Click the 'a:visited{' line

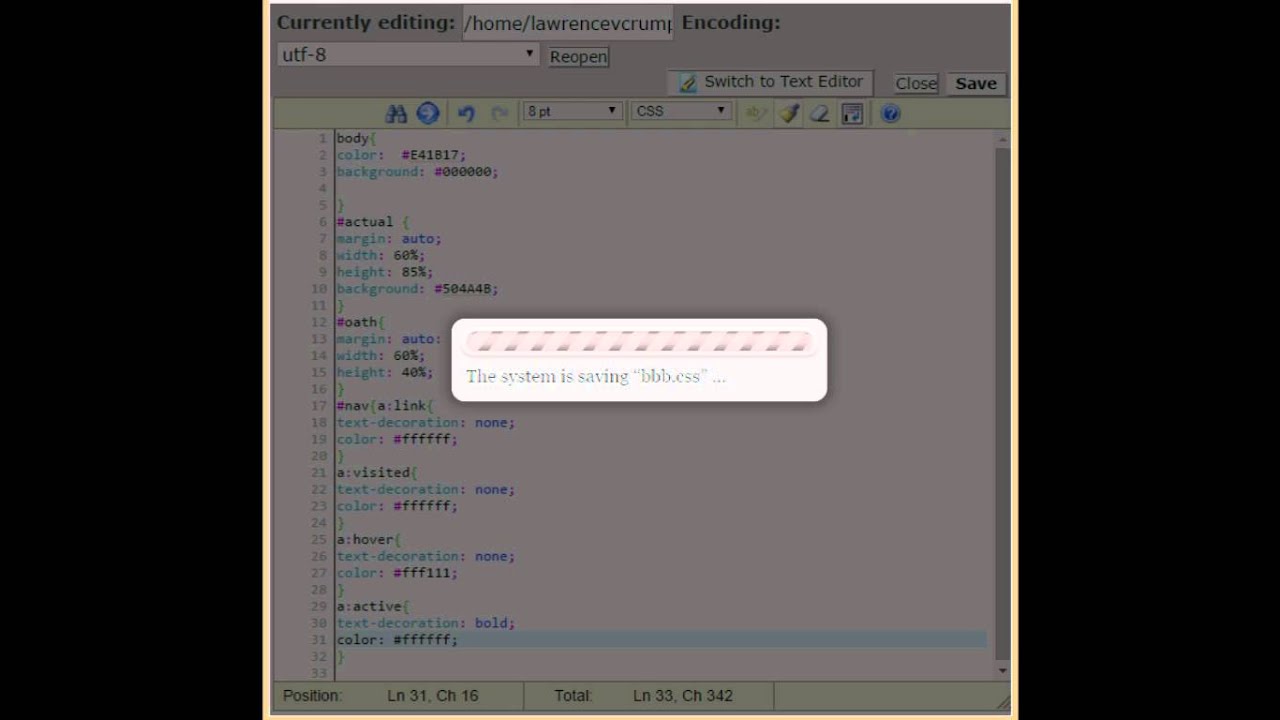click(x=378, y=472)
